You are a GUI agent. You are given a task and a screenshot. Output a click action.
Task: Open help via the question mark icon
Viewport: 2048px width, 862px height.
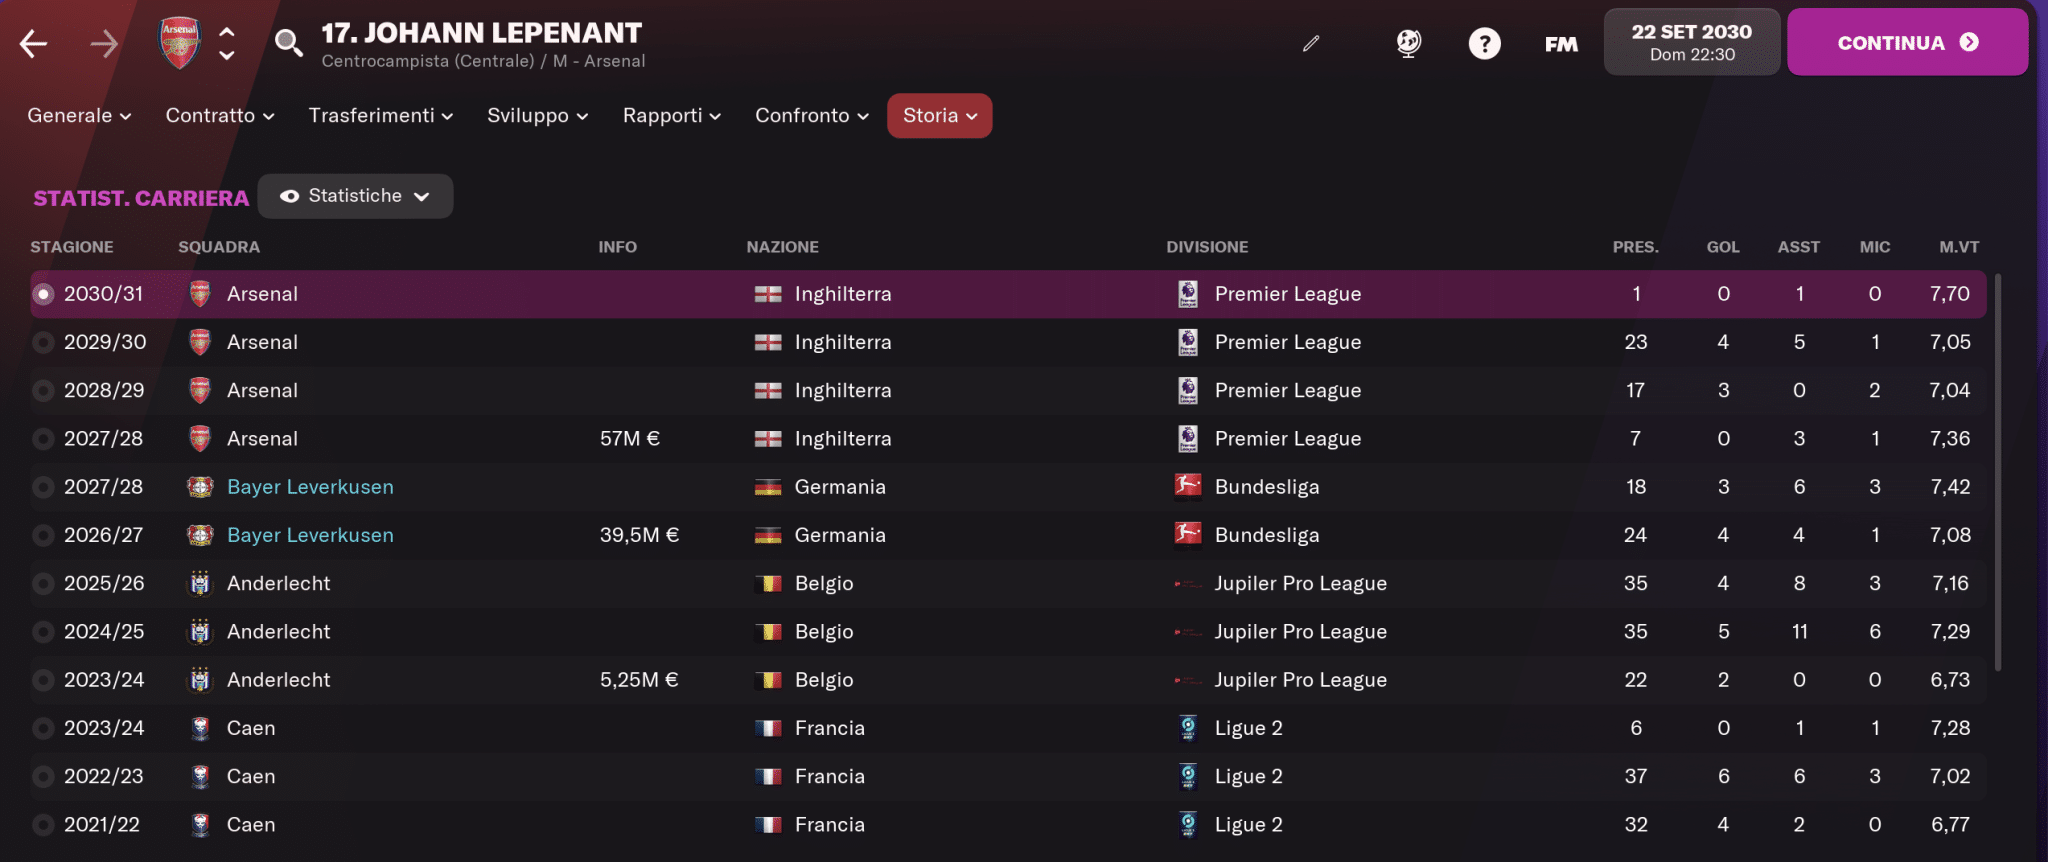1484,43
